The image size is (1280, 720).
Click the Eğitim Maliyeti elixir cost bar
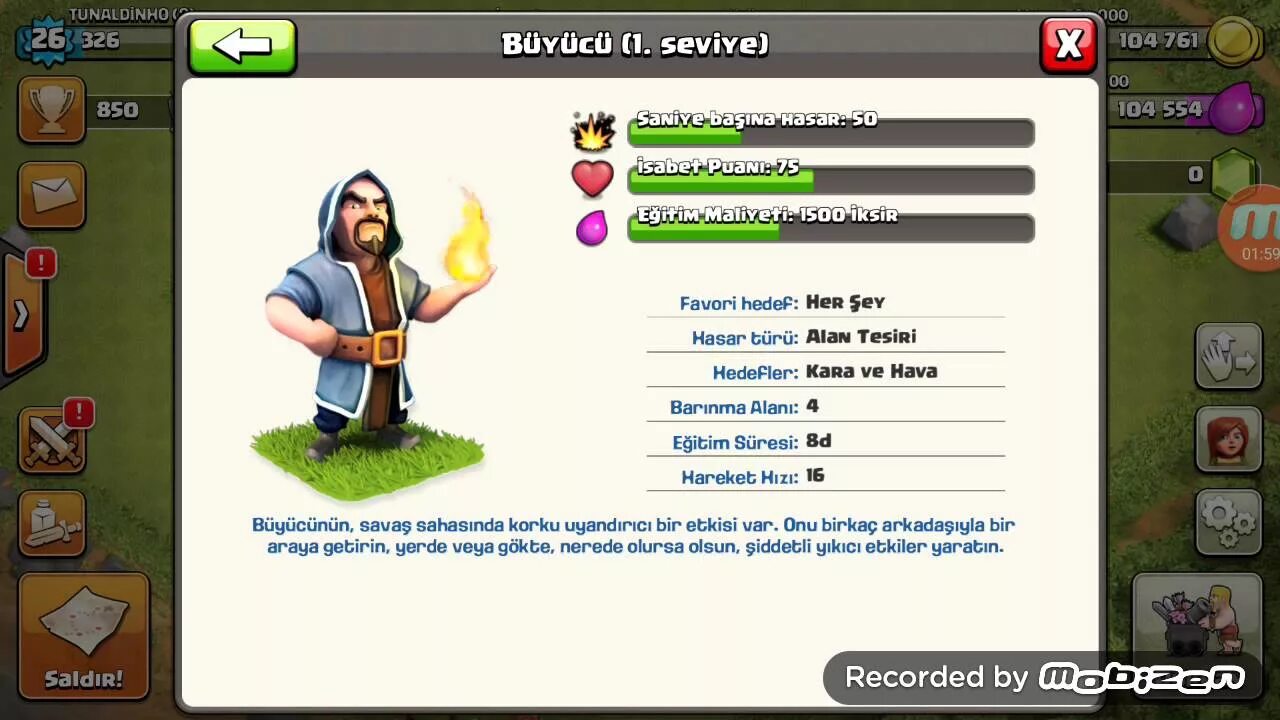click(x=831, y=228)
